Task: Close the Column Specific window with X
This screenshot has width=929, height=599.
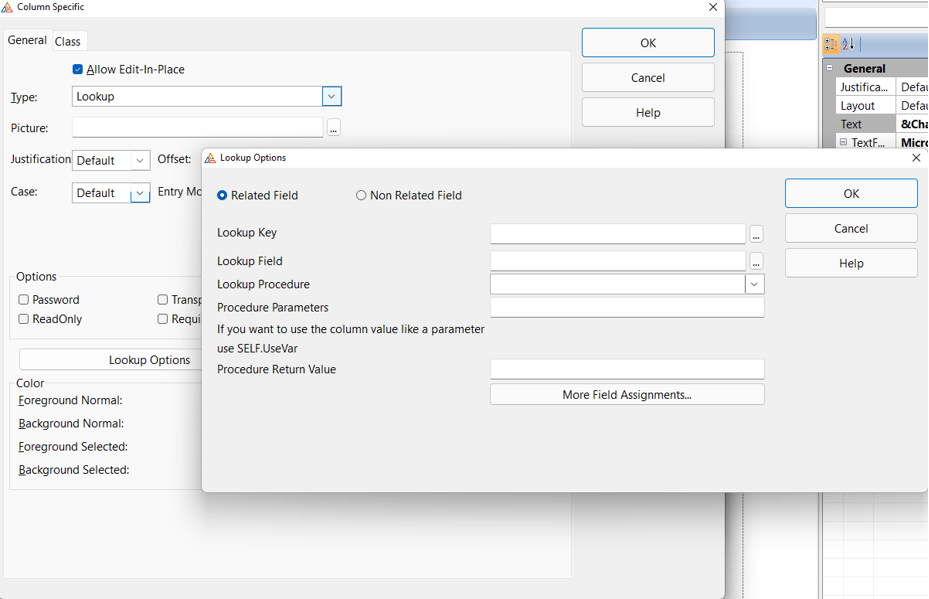Action: tap(713, 7)
